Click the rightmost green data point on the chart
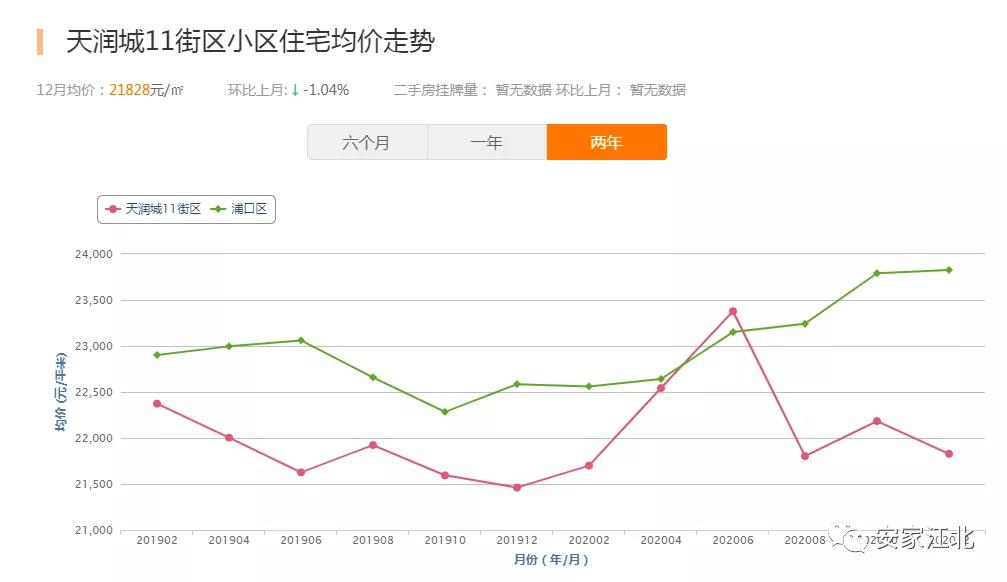 point(948,269)
